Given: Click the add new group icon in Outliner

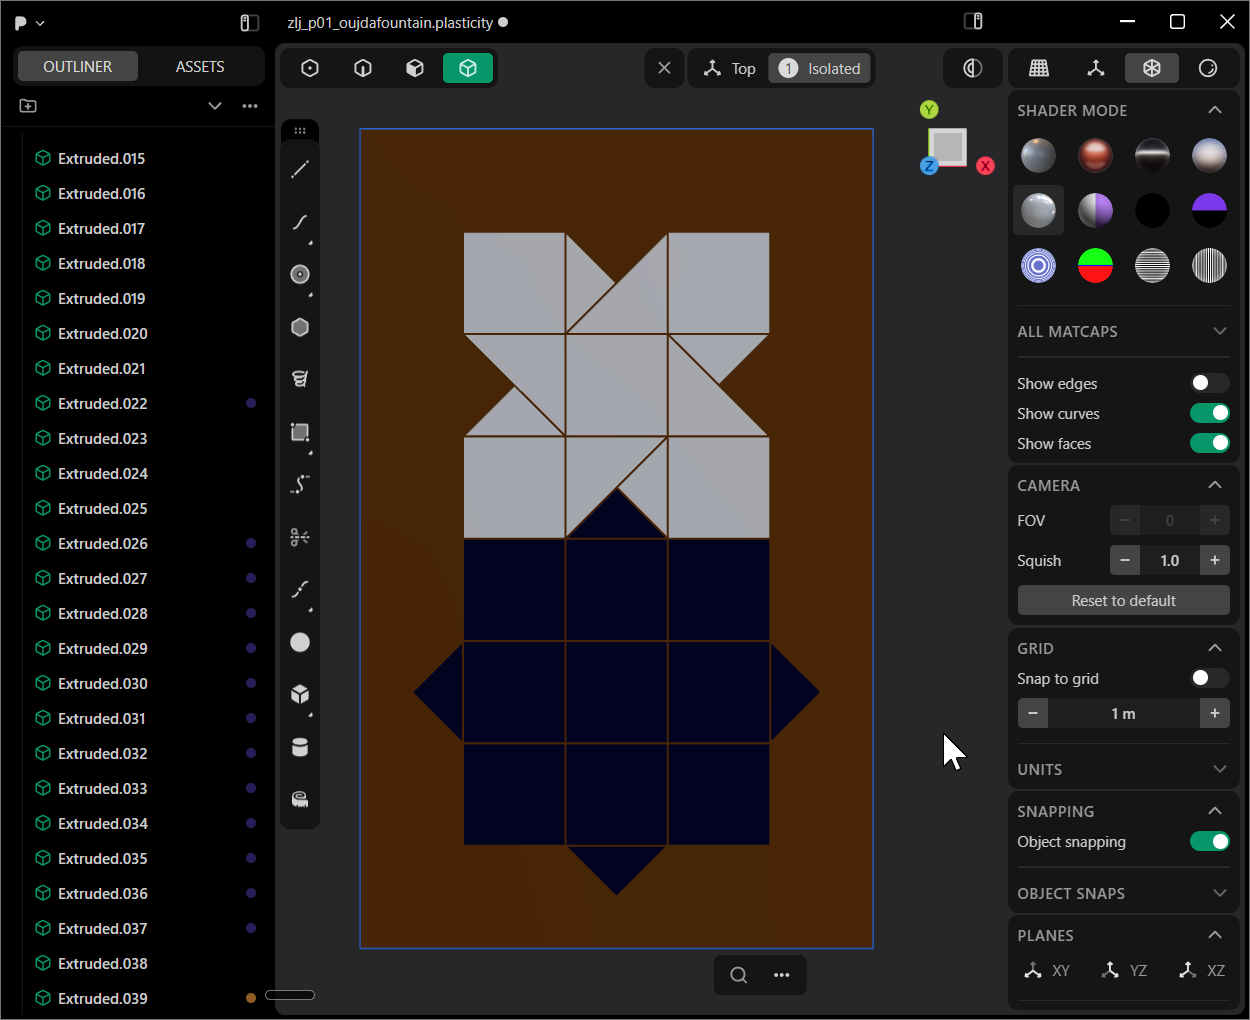Looking at the screenshot, I should (x=28, y=106).
